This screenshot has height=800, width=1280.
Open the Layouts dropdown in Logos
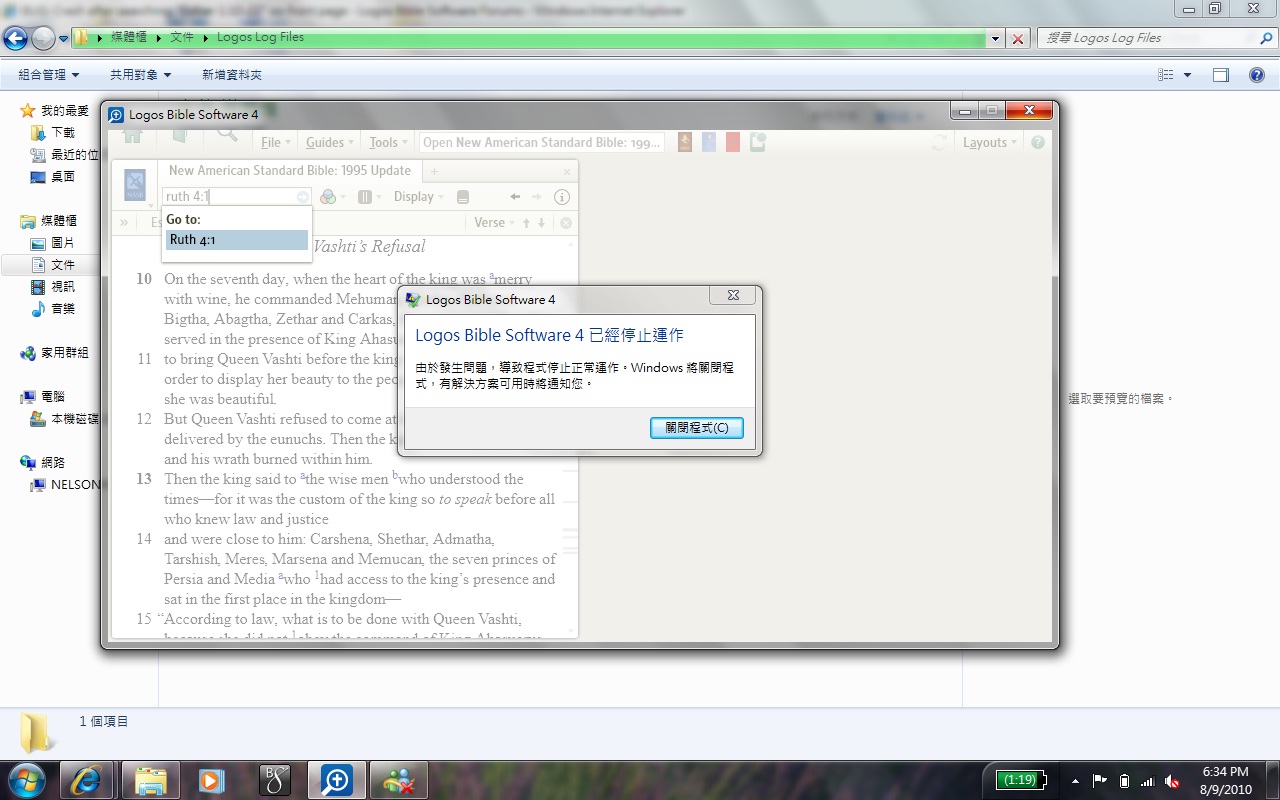990,143
